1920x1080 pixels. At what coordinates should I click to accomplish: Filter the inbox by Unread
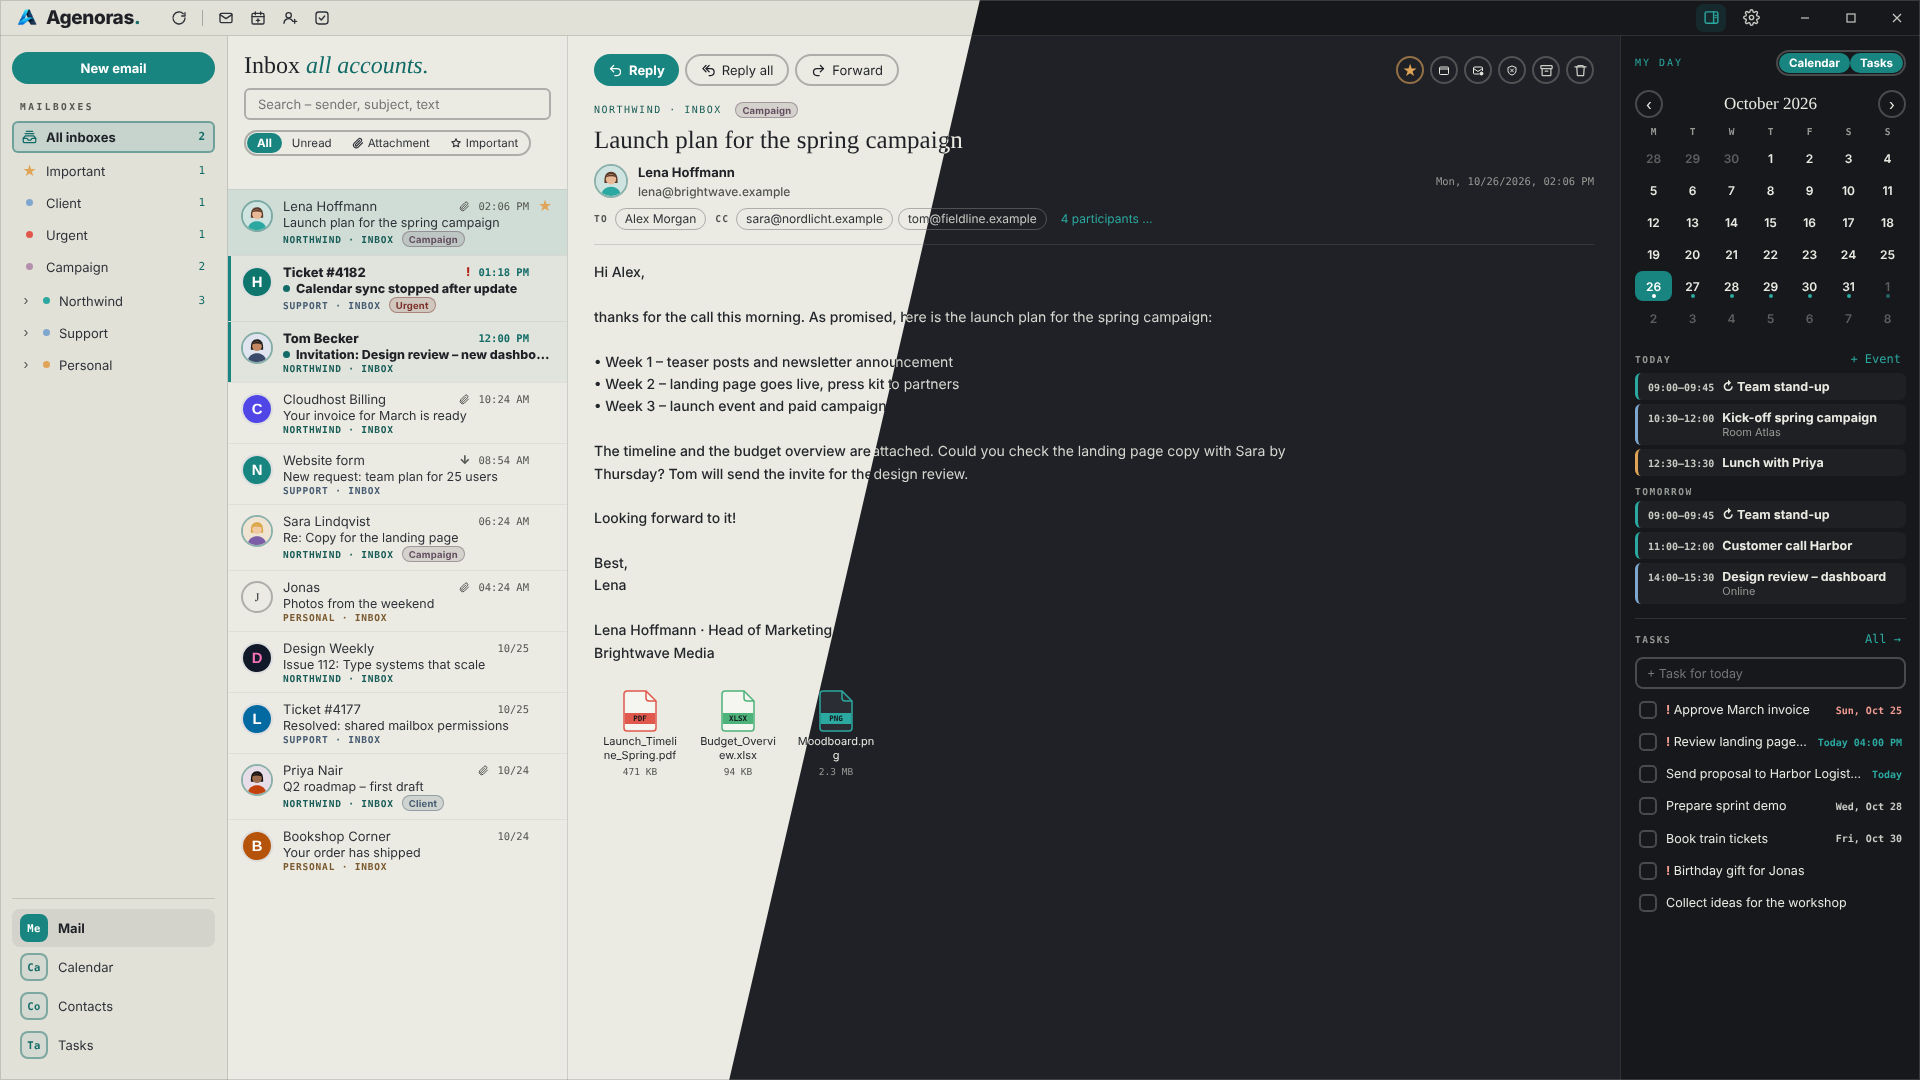click(311, 143)
